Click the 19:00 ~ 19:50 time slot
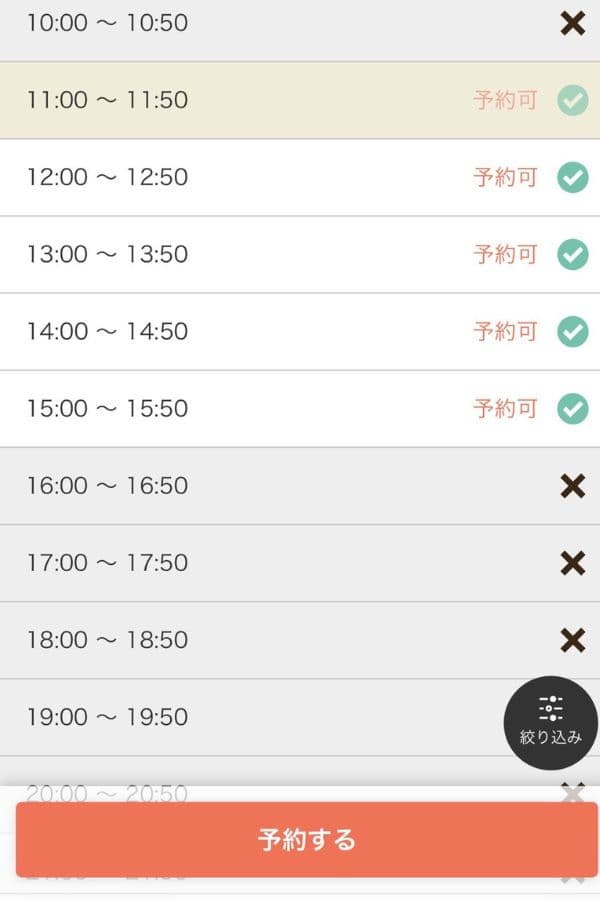 coord(300,717)
